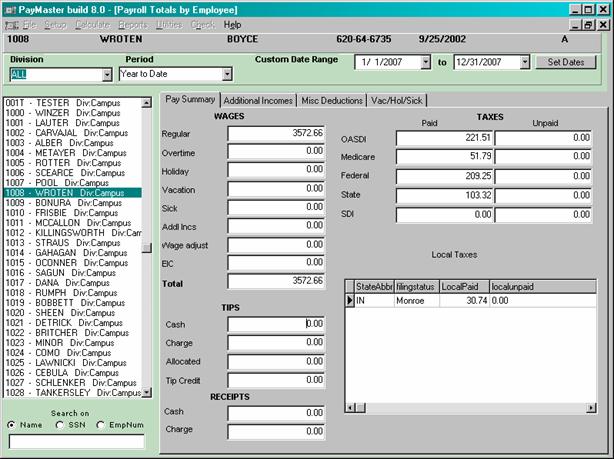Select employee 001T - TESTER in list
The image size is (614, 459).
tap(72, 103)
